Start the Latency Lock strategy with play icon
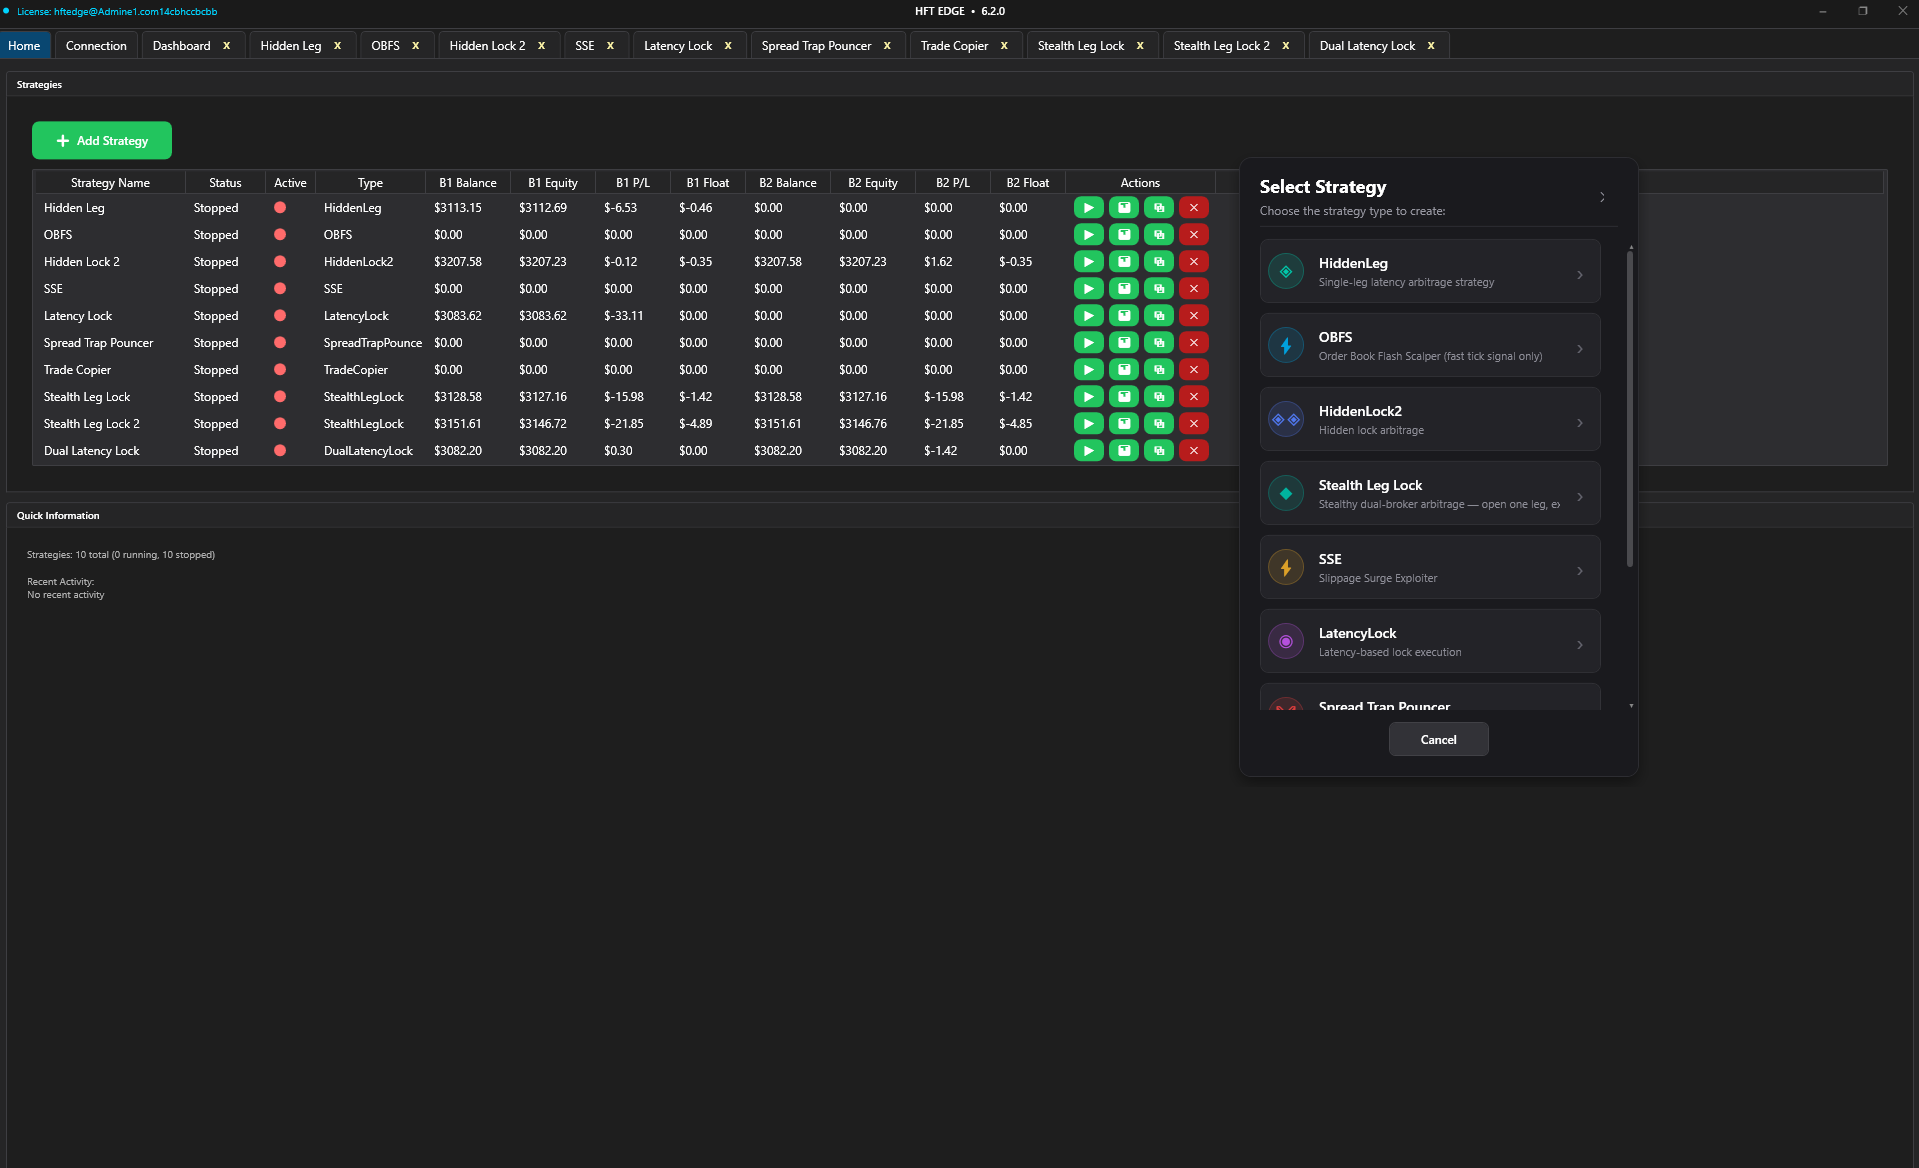The image size is (1919, 1168). coord(1088,316)
